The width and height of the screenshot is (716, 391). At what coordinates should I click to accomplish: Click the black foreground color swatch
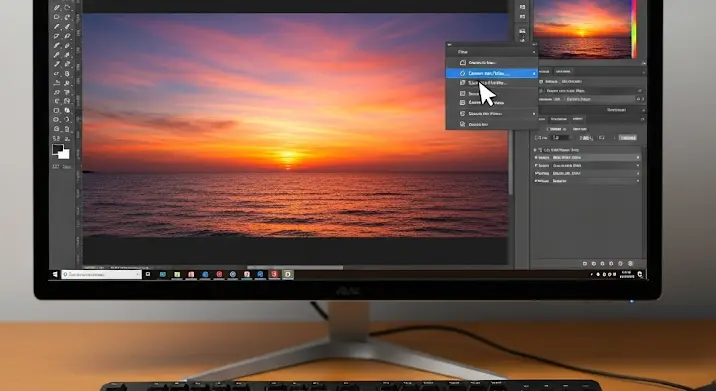(58, 149)
